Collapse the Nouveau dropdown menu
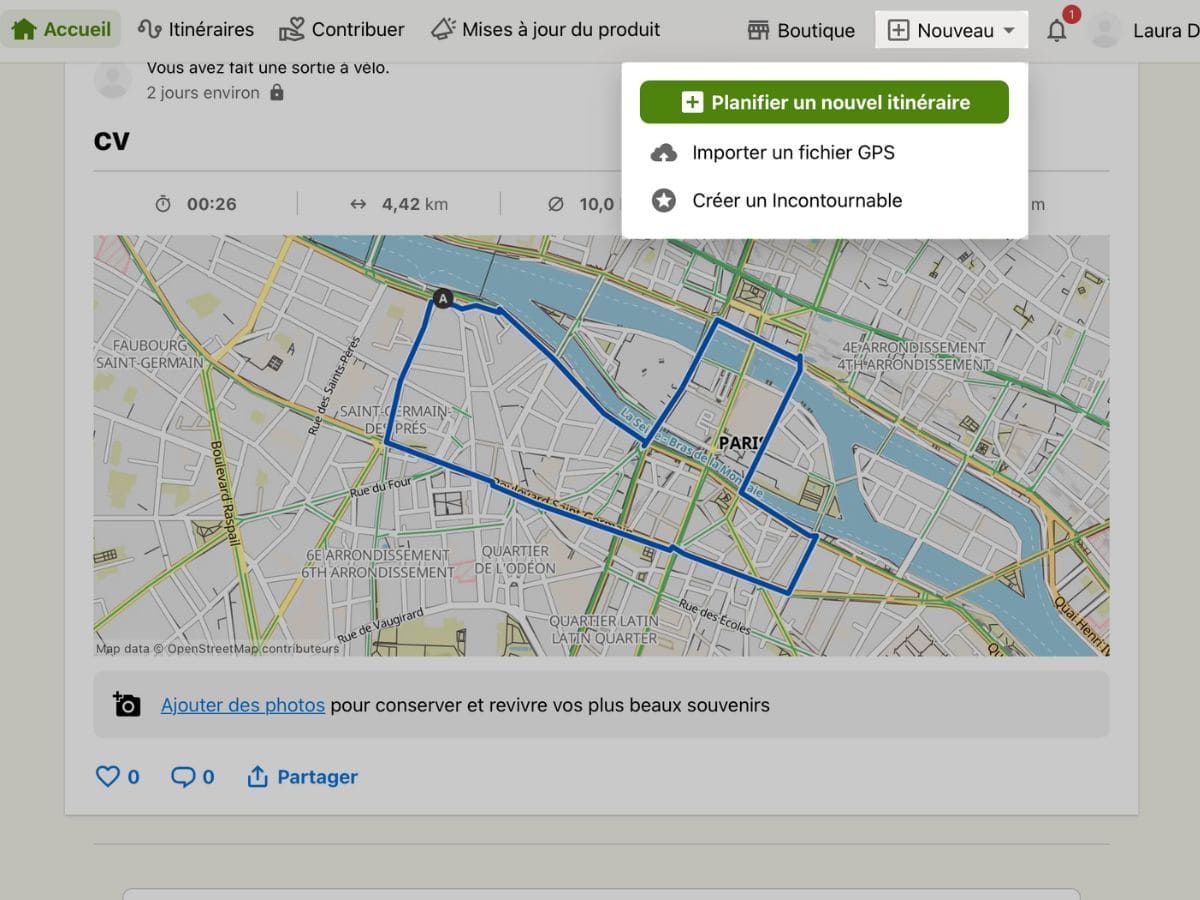1200x900 pixels. pos(951,31)
